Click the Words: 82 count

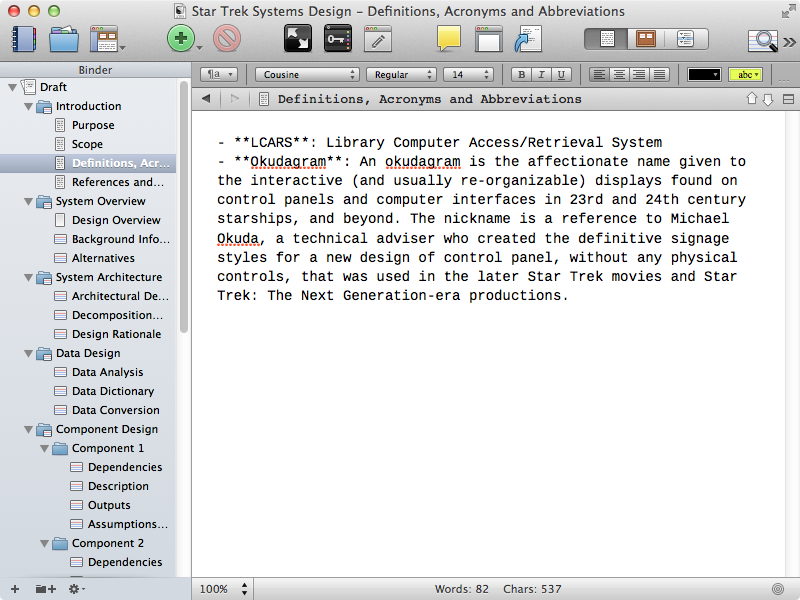coord(461,589)
